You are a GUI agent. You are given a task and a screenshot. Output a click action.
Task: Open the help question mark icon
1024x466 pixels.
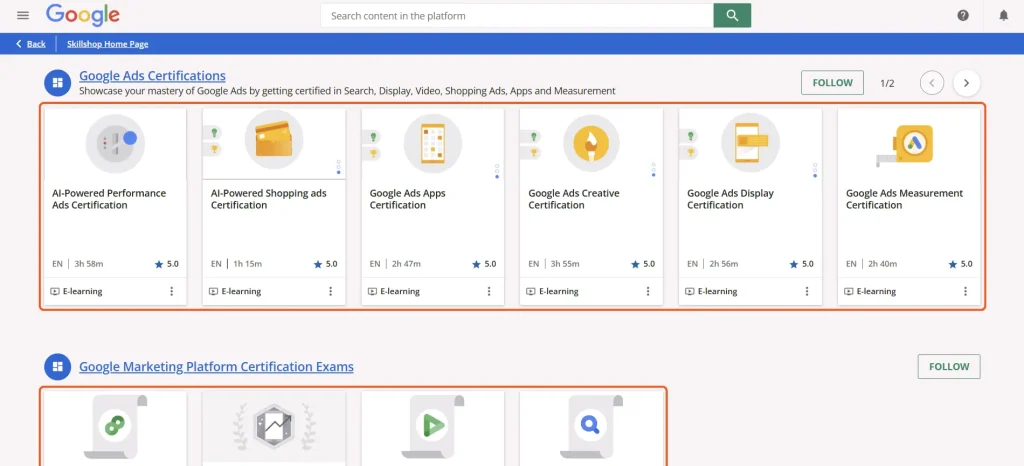(963, 16)
